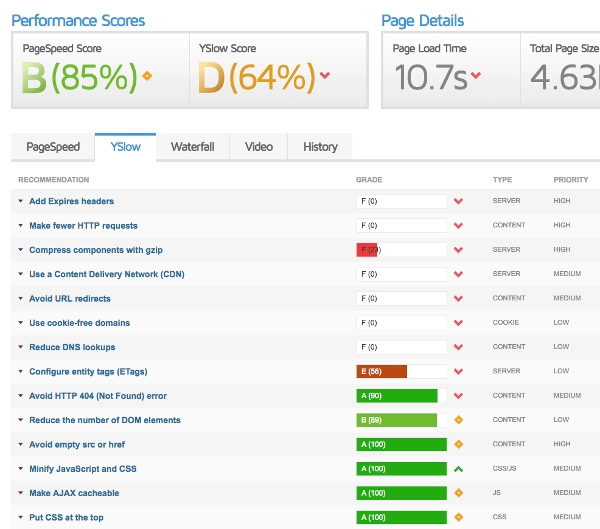Screen dimensions: 600x529
Task: Open Reduce the number of DOM elements
Action: 105,420
